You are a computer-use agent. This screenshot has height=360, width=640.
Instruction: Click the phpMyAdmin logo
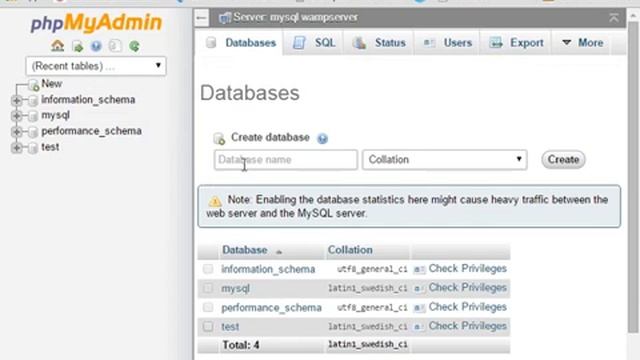click(96, 22)
